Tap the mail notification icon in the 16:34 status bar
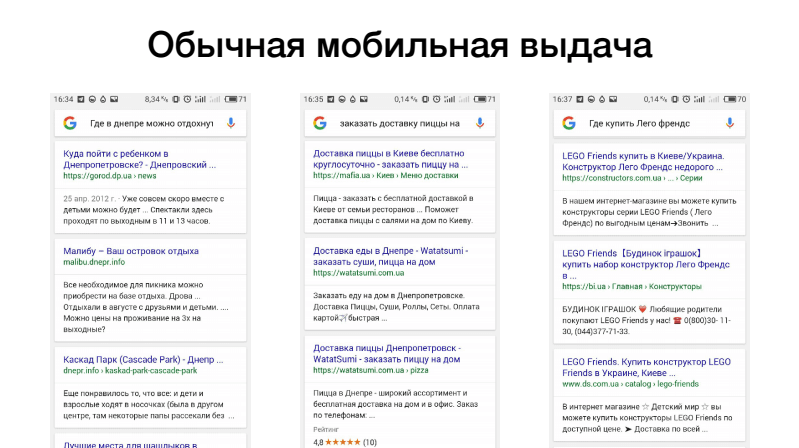 click(x=114, y=99)
